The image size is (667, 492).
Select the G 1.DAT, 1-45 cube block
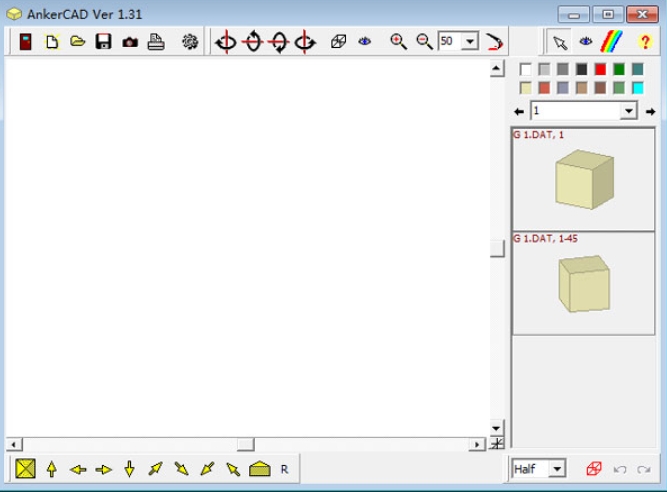pos(583,284)
